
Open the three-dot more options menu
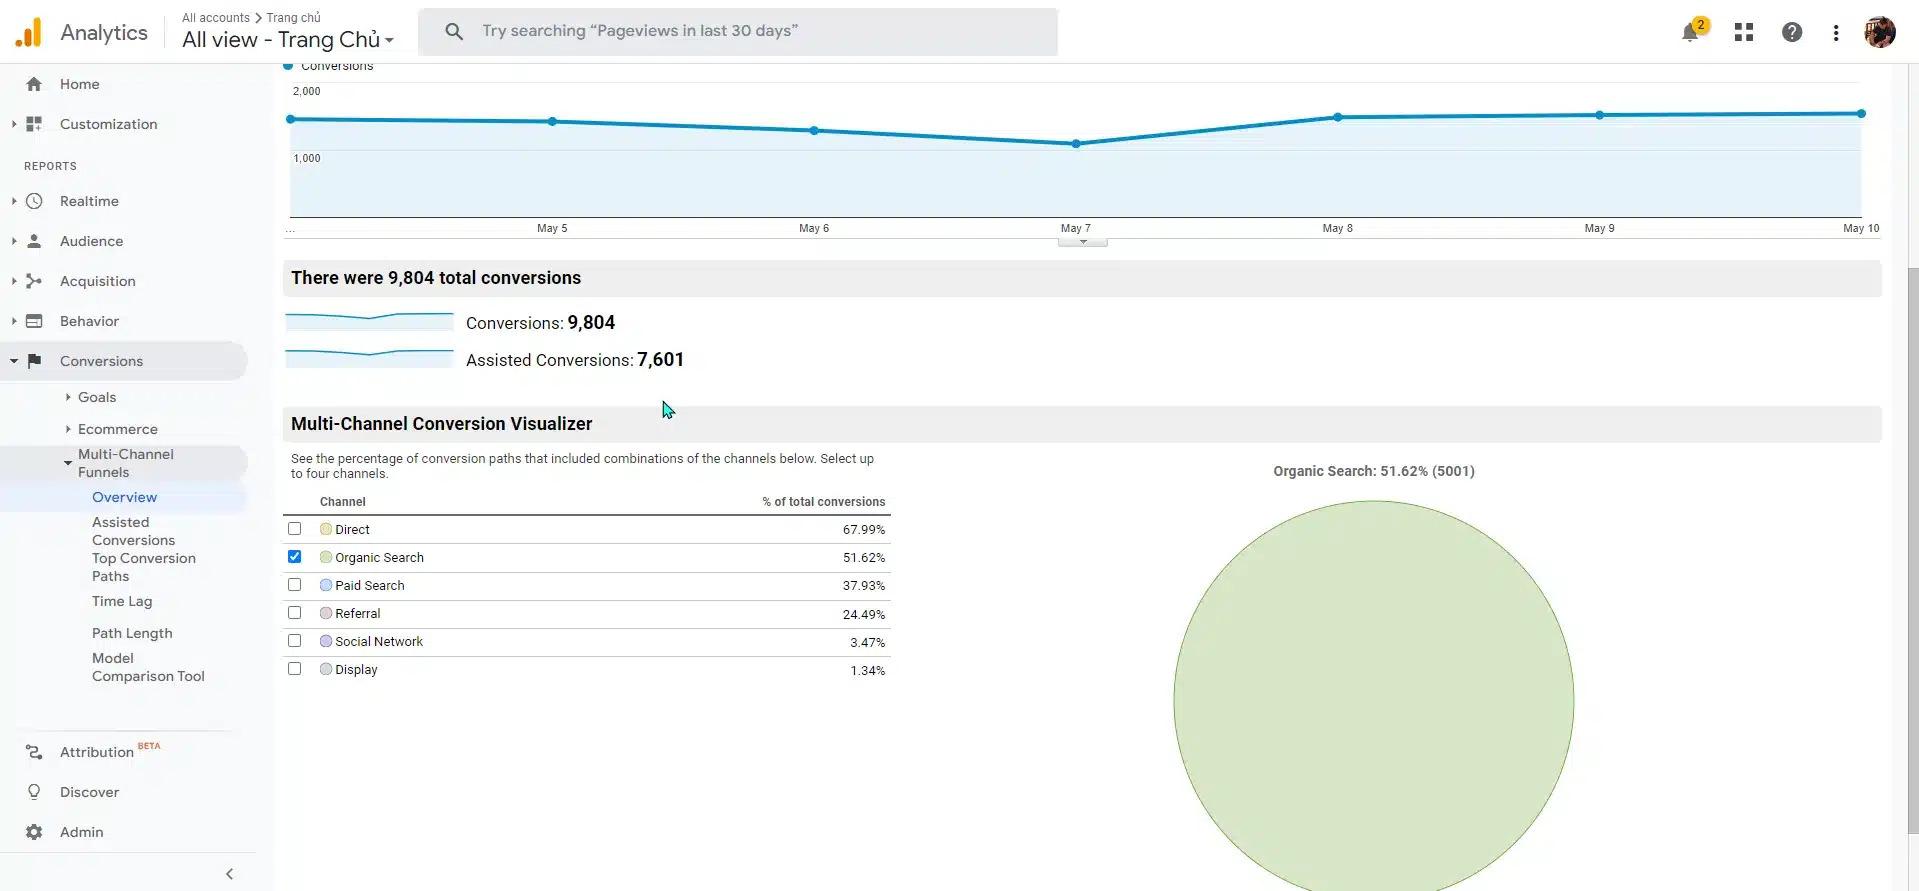[1835, 32]
